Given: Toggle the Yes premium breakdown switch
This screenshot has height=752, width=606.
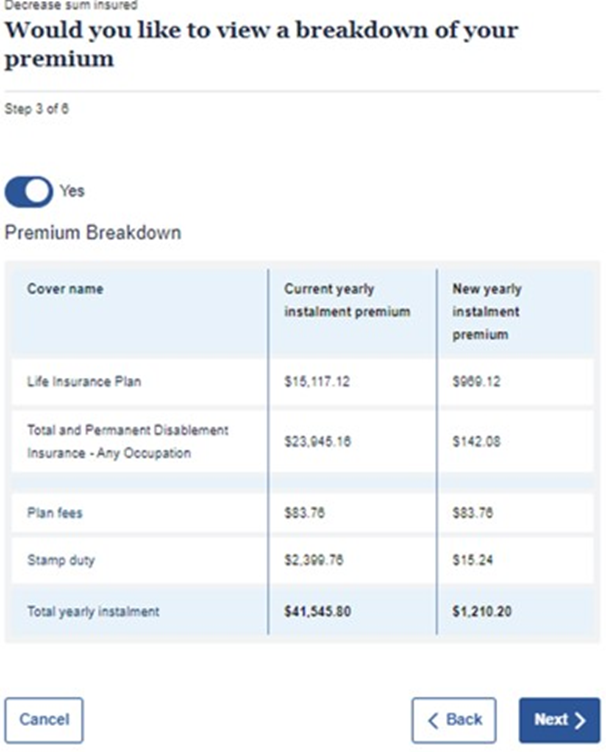Looking at the screenshot, I should [29, 191].
